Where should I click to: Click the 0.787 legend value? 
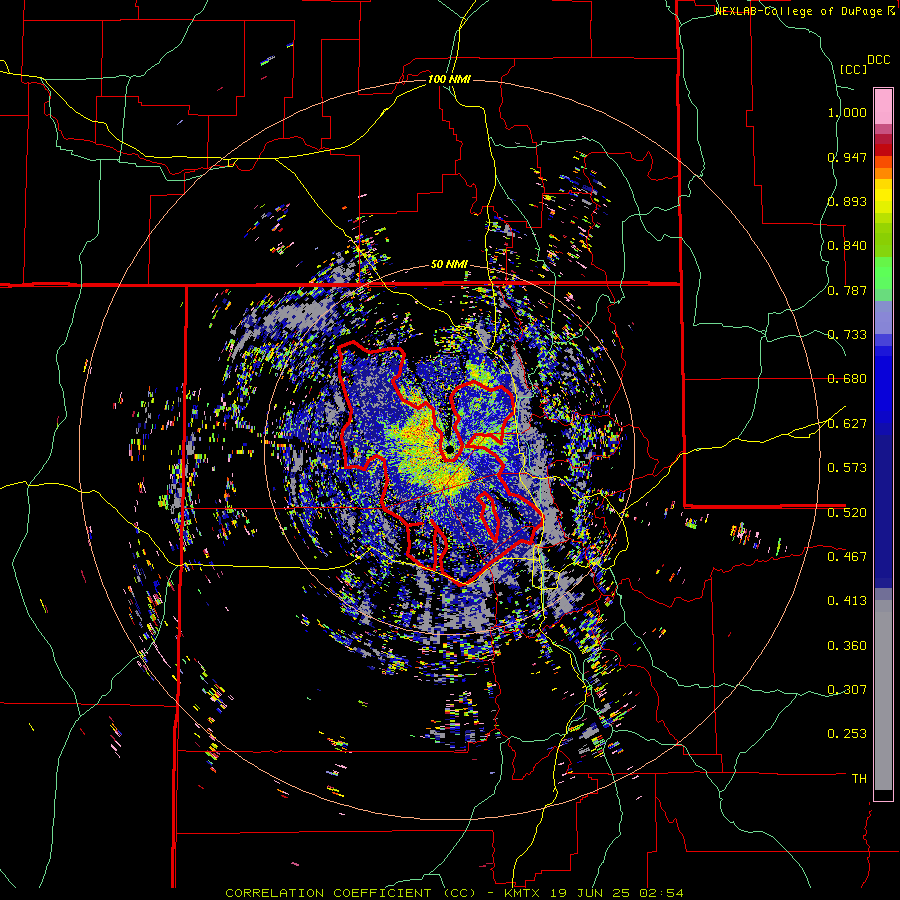[x=847, y=290]
